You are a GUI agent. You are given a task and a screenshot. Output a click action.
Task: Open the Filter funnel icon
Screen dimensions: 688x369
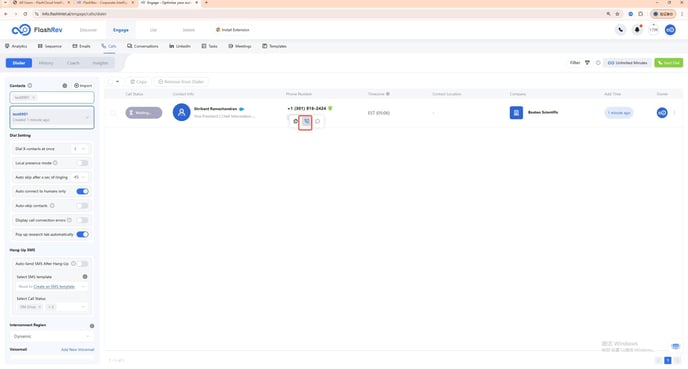(587, 63)
